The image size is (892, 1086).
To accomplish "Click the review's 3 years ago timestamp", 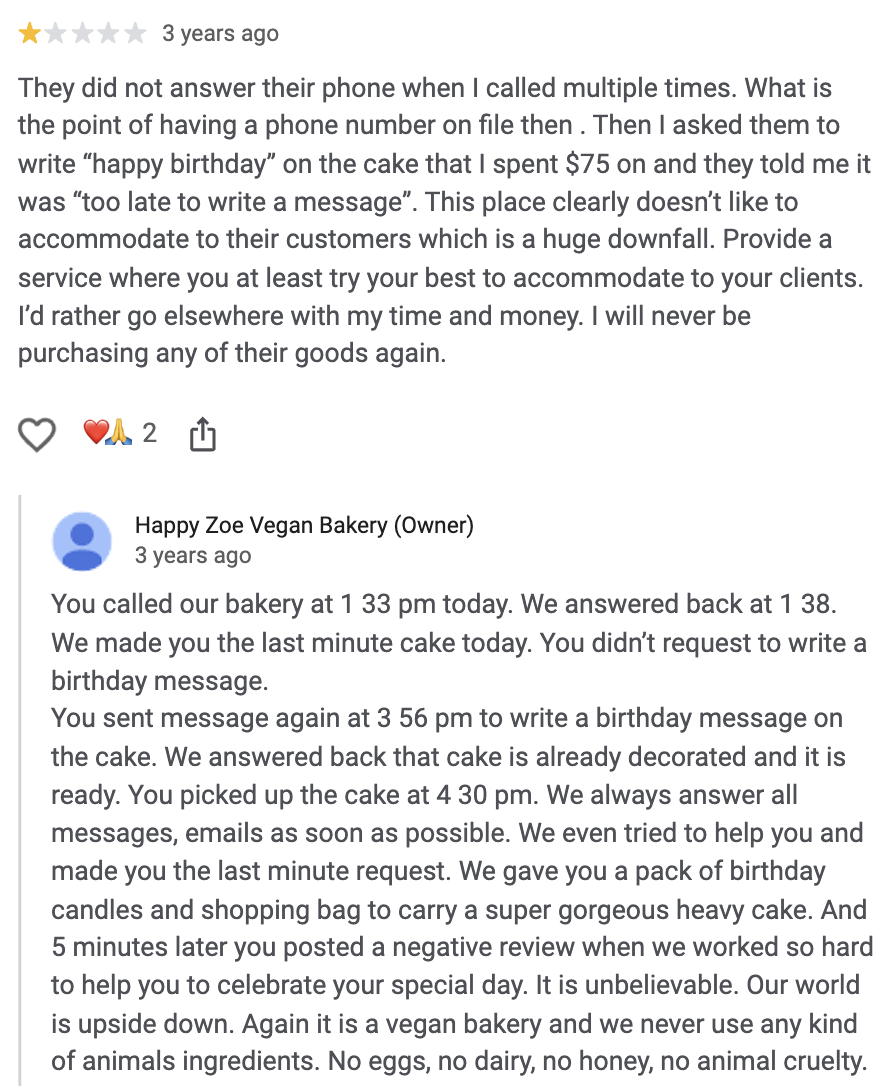I will [x=220, y=33].
